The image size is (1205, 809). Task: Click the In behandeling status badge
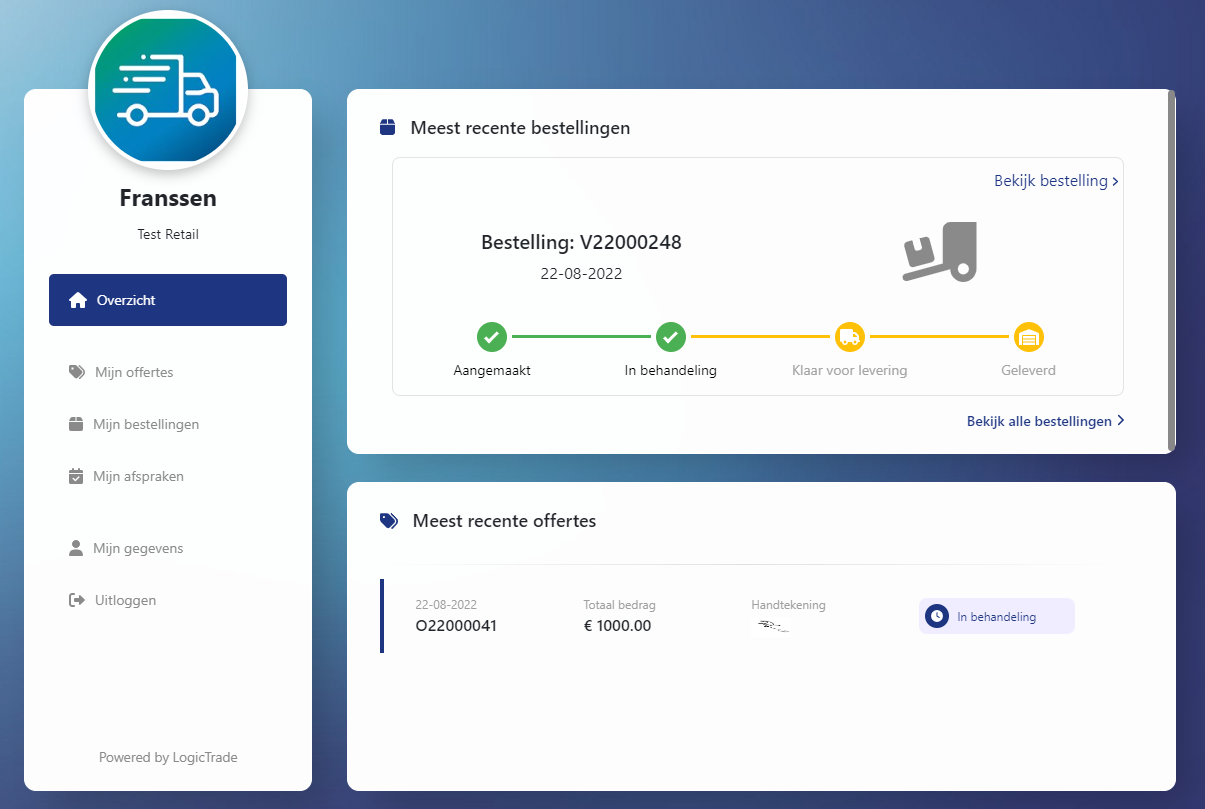[x=996, y=615]
